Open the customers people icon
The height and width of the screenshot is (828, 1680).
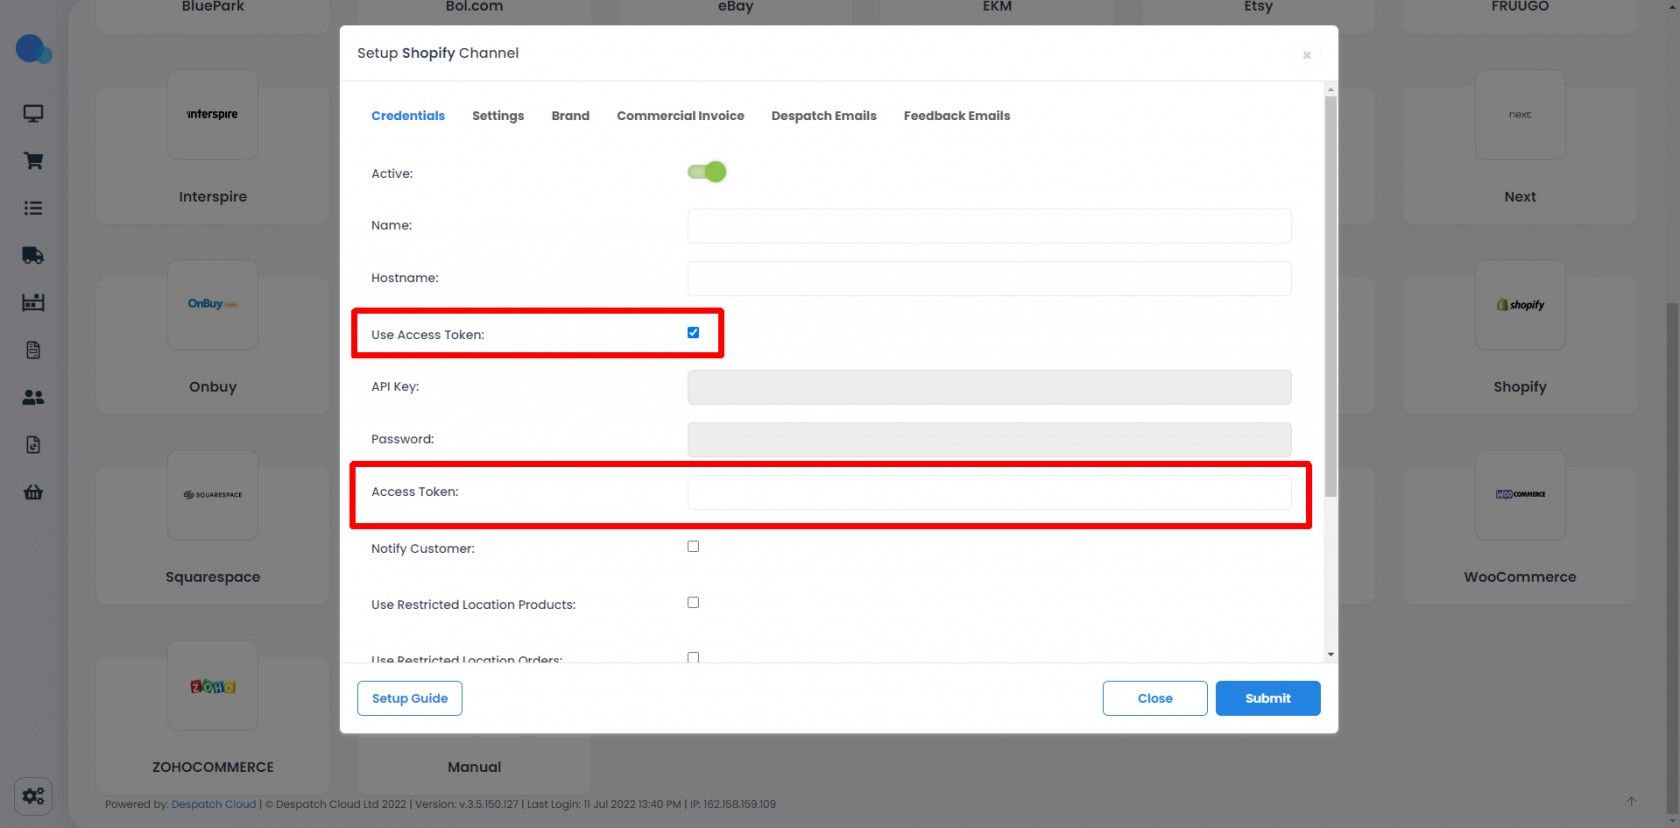[33, 397]
